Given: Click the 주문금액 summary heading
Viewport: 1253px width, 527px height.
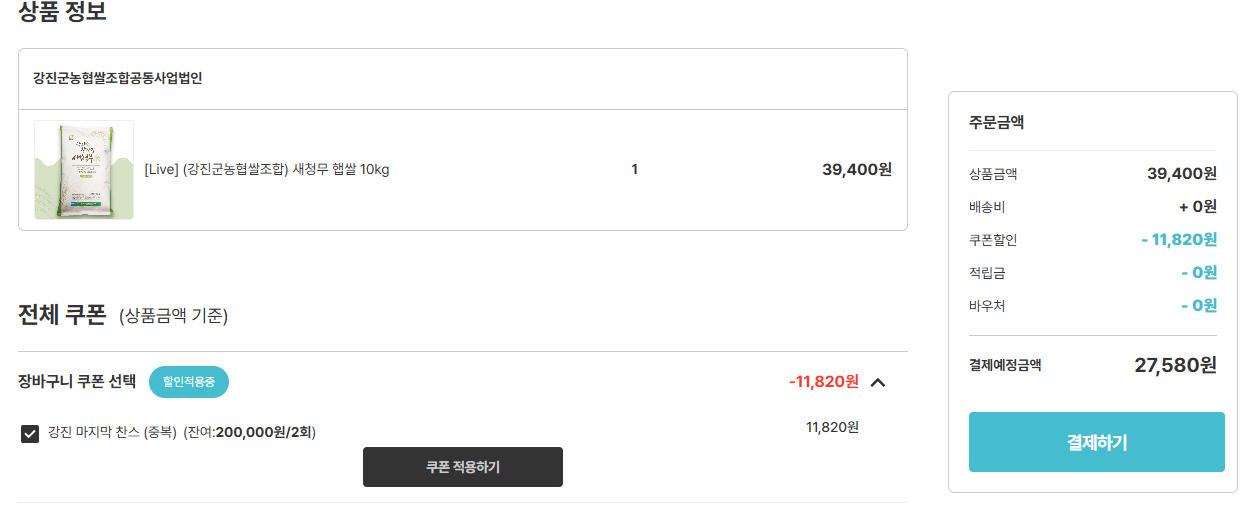Looking at the screenshot, I should coord(996,123).
